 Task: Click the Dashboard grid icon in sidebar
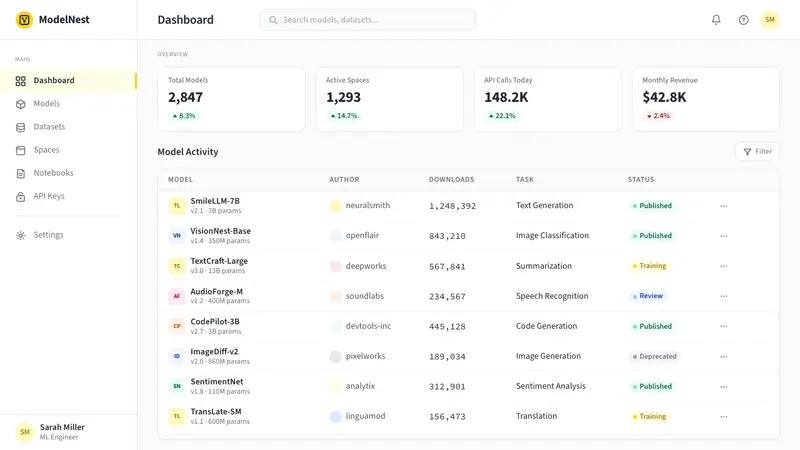pyautogui.click(x=20, y=81)
